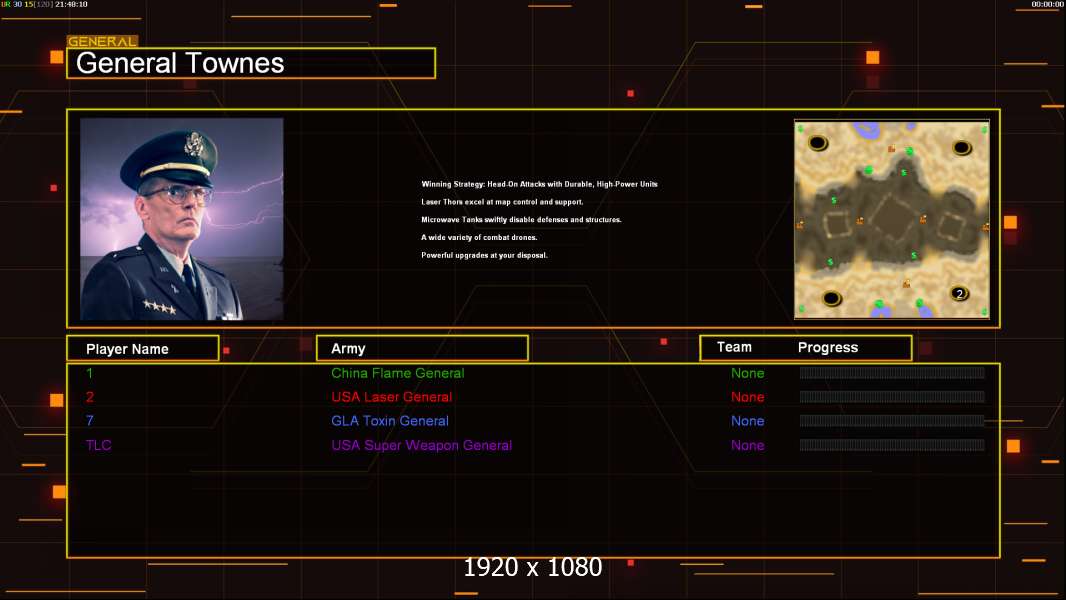Click the 'Winning Strategy: Head-On Attacks' text line
1066x600 pixels.
coord(539,184)
